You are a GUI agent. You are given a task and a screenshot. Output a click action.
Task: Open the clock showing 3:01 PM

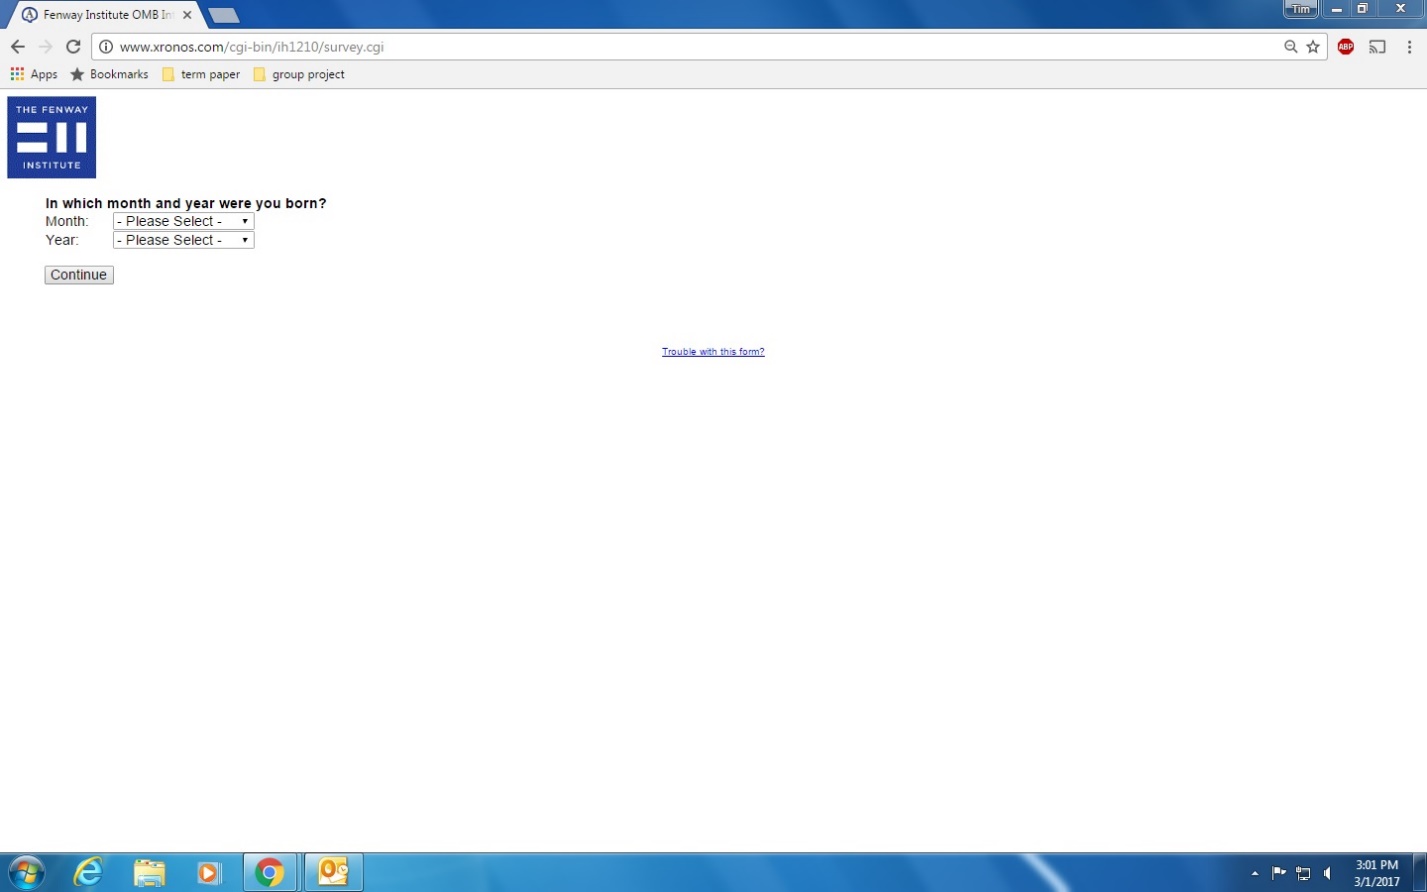(1377, 873)
